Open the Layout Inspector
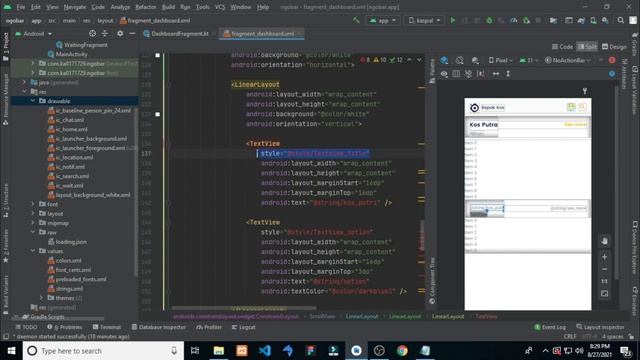The image size is (640, 360). [x=600, y=327]
